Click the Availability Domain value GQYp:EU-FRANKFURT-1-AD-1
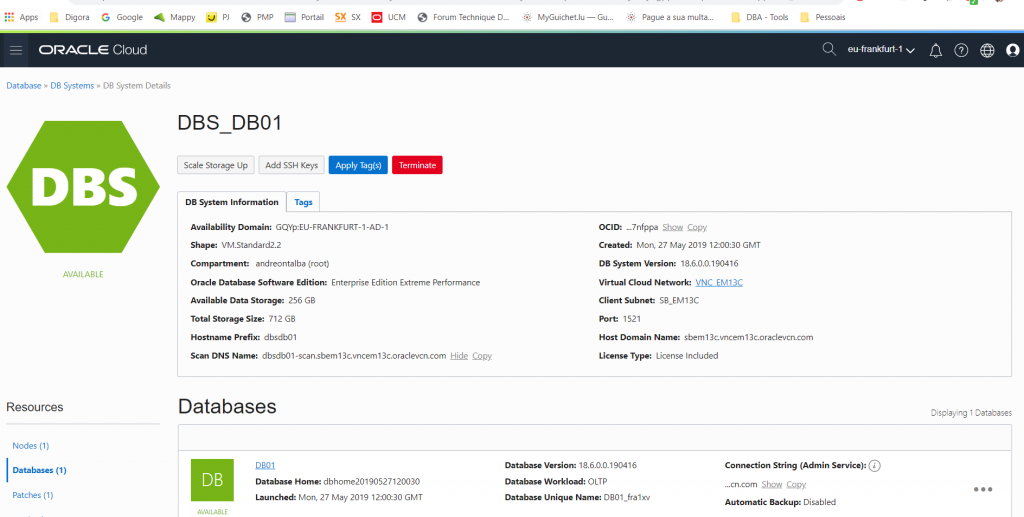This screenshot has width=1024, height=517. (332, 227)
